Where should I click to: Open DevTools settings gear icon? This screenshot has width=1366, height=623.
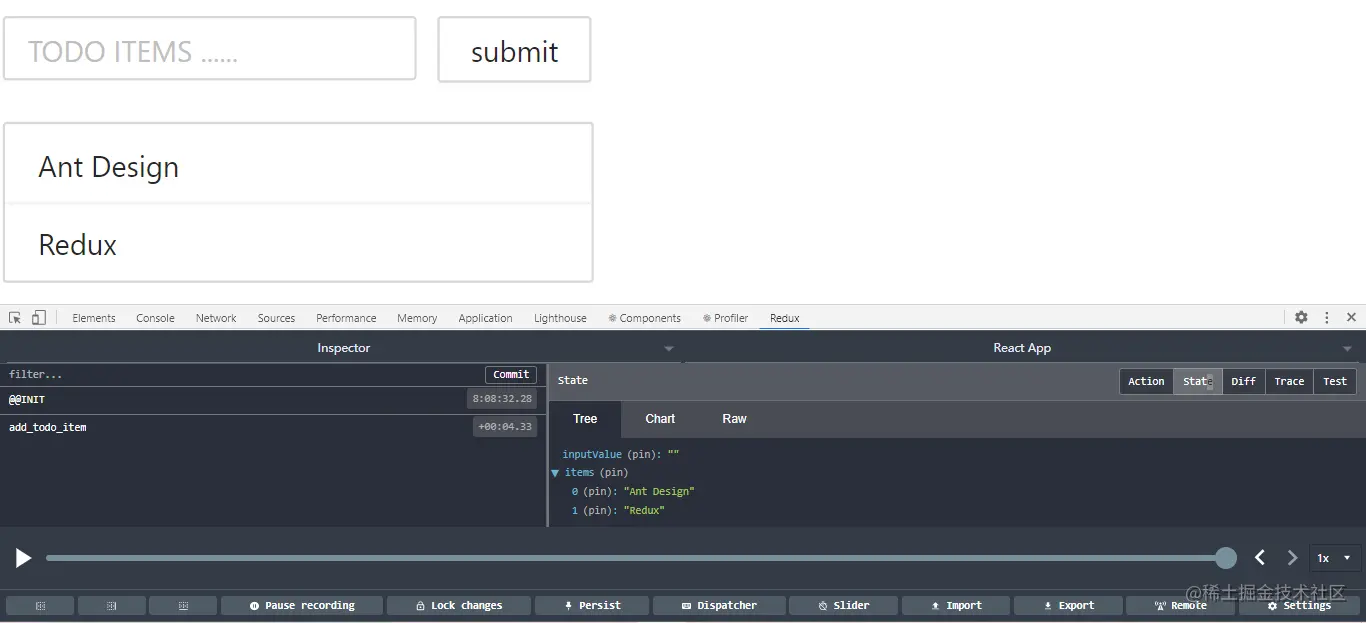[1301, 317]
